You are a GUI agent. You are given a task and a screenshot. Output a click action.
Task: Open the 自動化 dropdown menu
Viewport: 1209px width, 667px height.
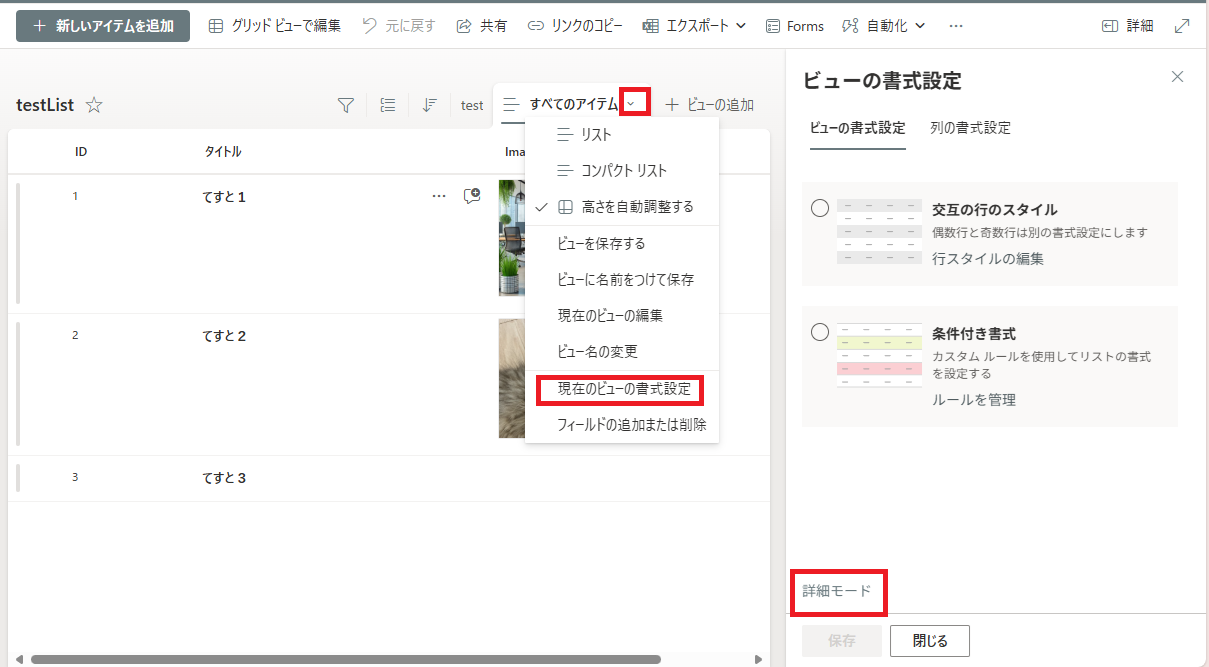pos(883,26)
